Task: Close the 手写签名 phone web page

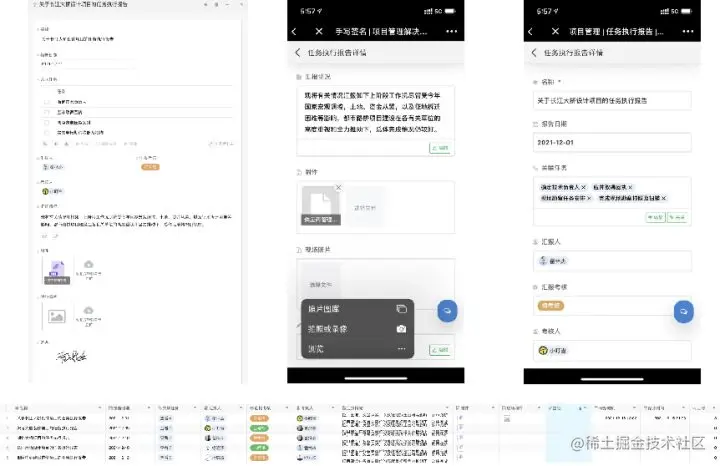Action: coord(319,31)
